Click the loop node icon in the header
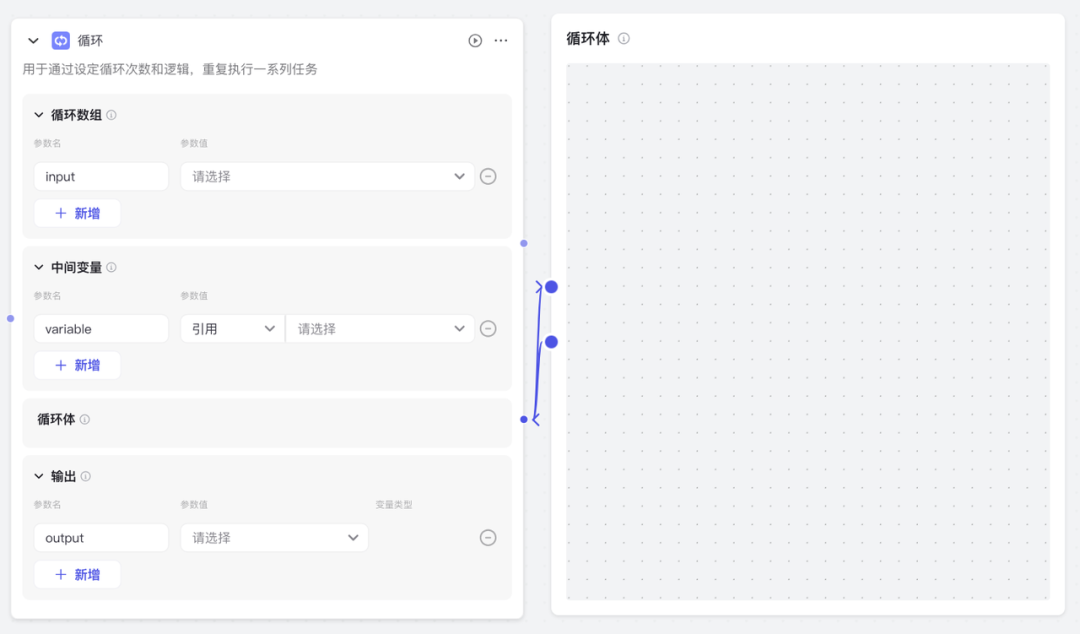1080x634 pixels. coord(60,40)
